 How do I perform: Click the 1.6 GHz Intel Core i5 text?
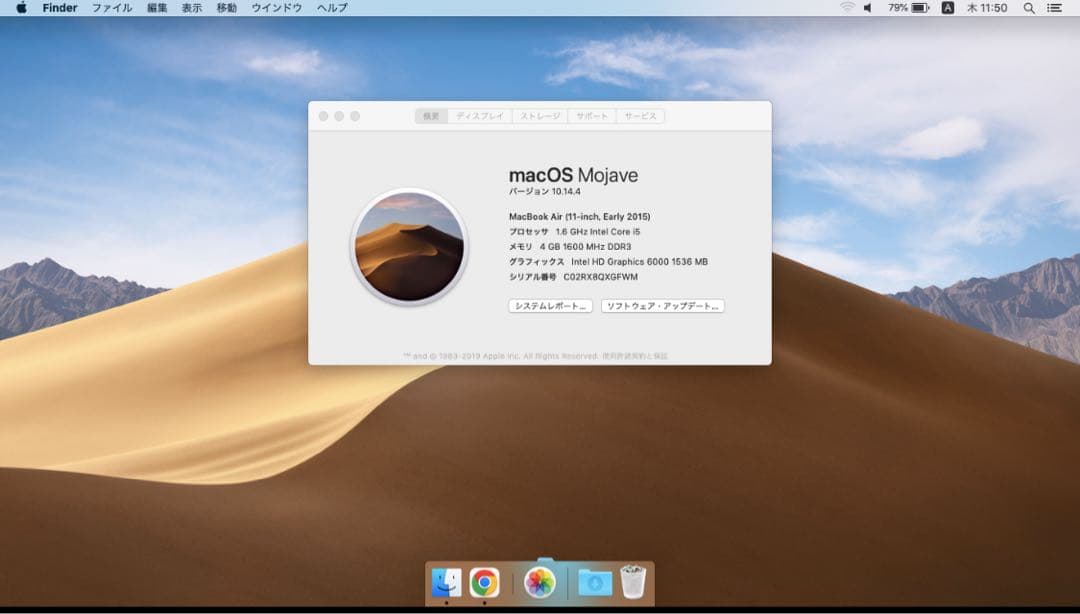(598, 232)
